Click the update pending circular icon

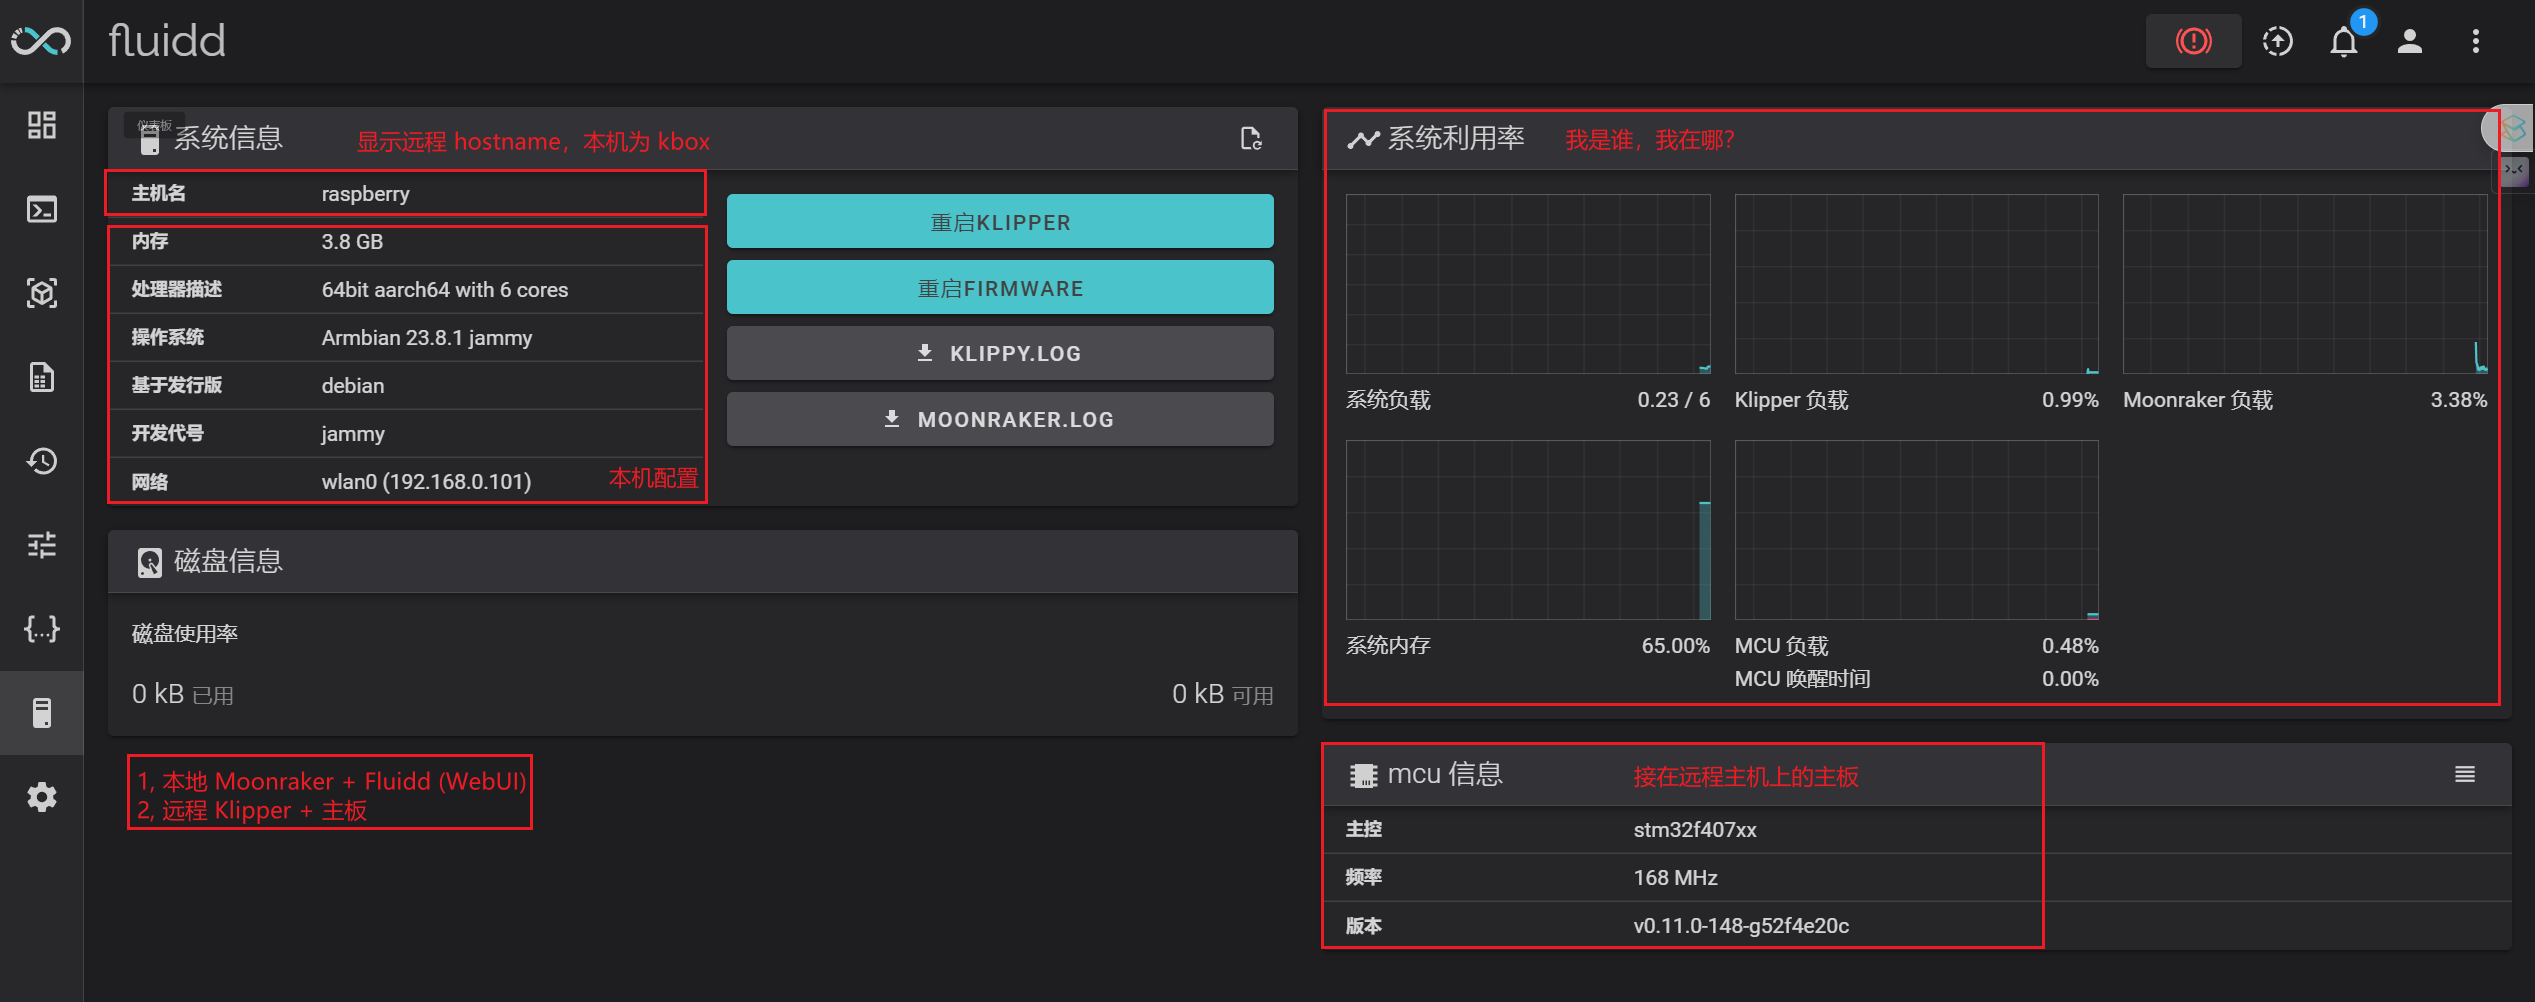pyautogui.click(x=2278, y=41)
